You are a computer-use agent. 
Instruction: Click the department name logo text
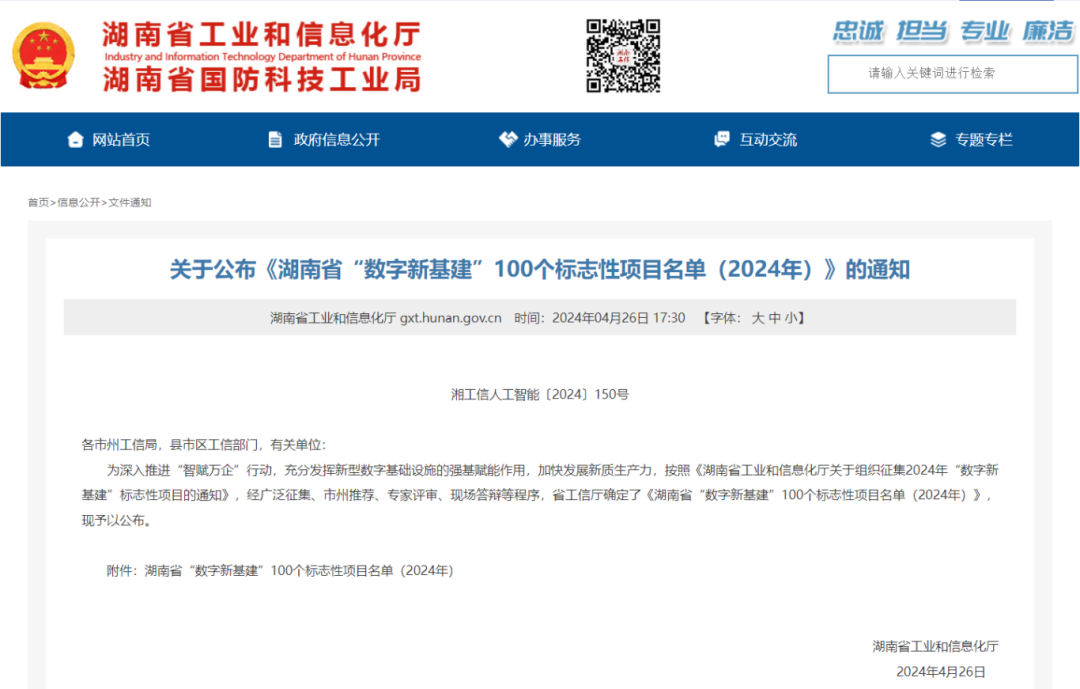[x=260, y=55]
